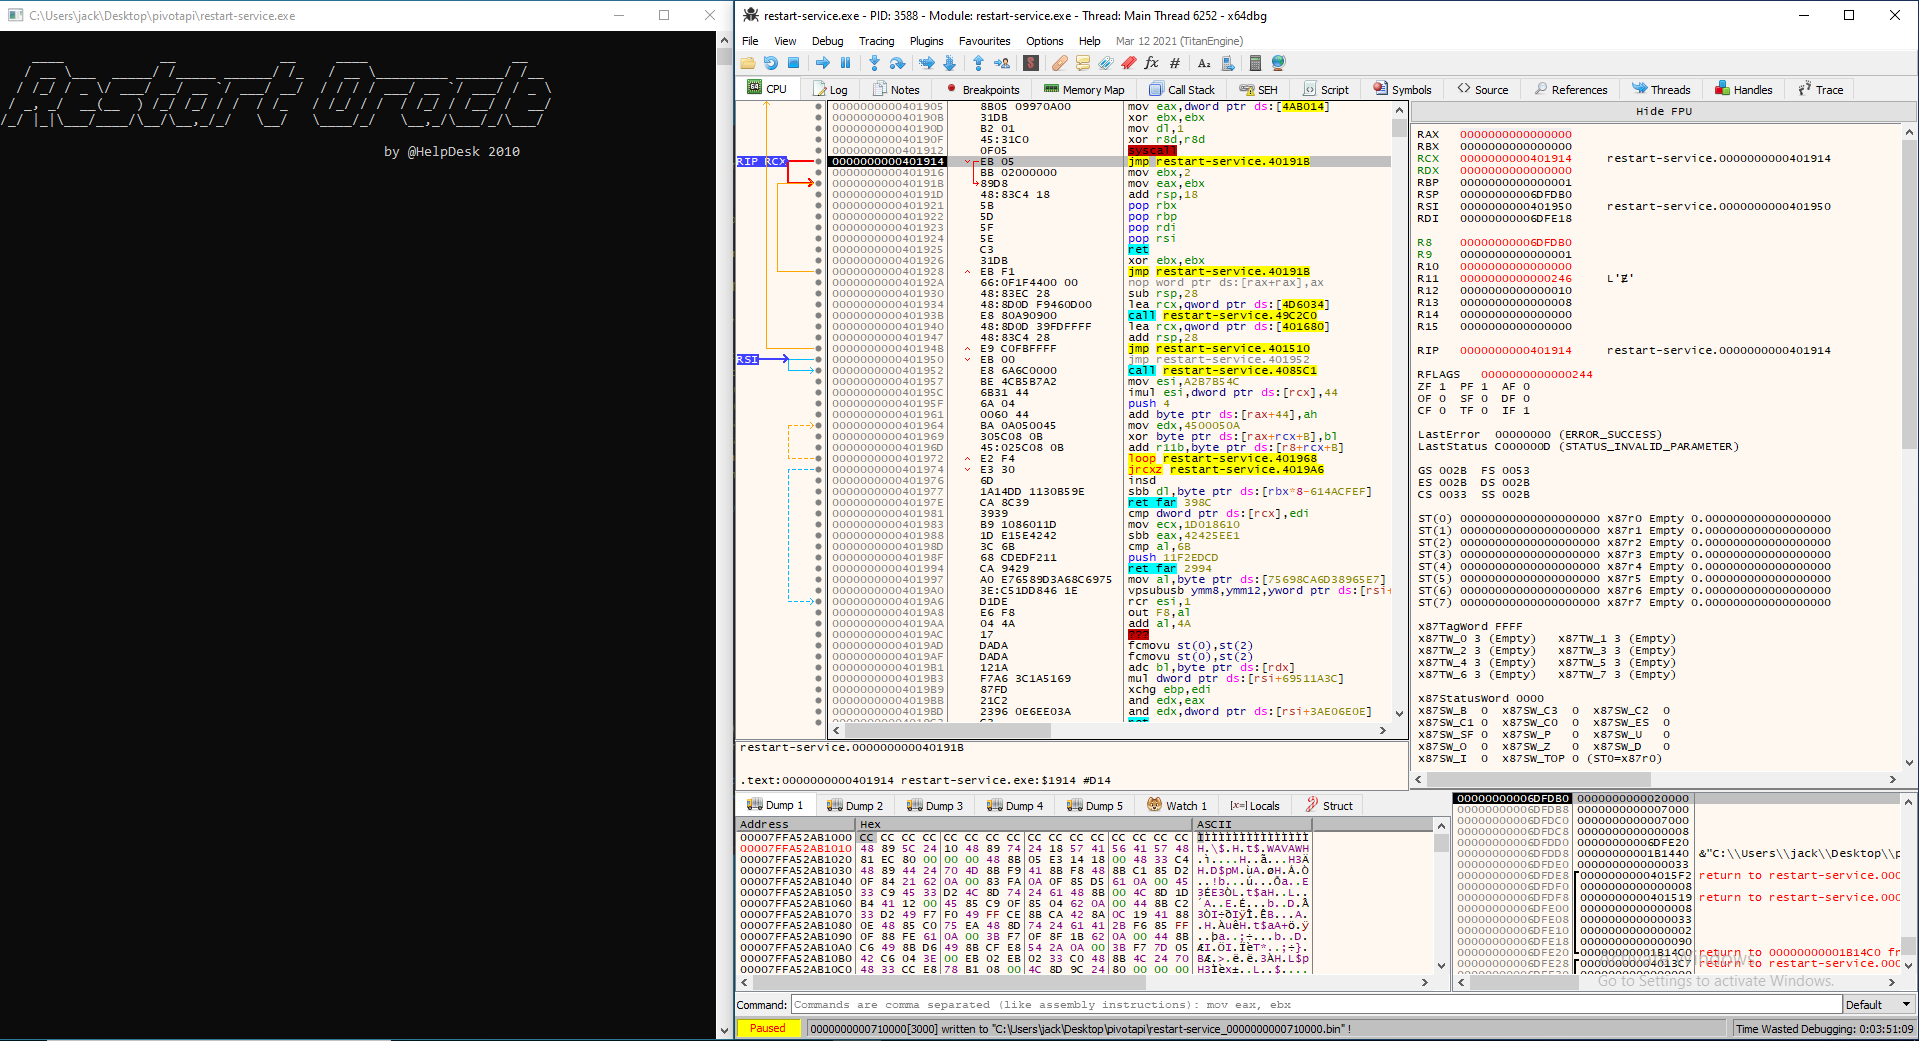Toggle breakpoint dot at address 0000000000401934
This screenshot has width=1919, height=1041.
[819, 305]
